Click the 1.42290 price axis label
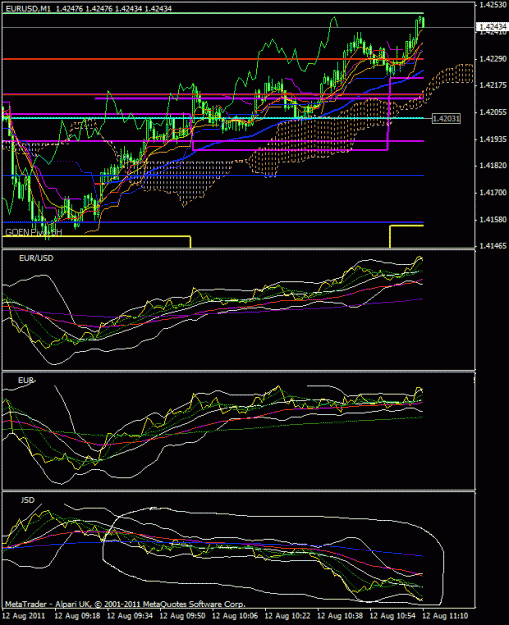Screen dimensions: 509x625 (493, 59)
